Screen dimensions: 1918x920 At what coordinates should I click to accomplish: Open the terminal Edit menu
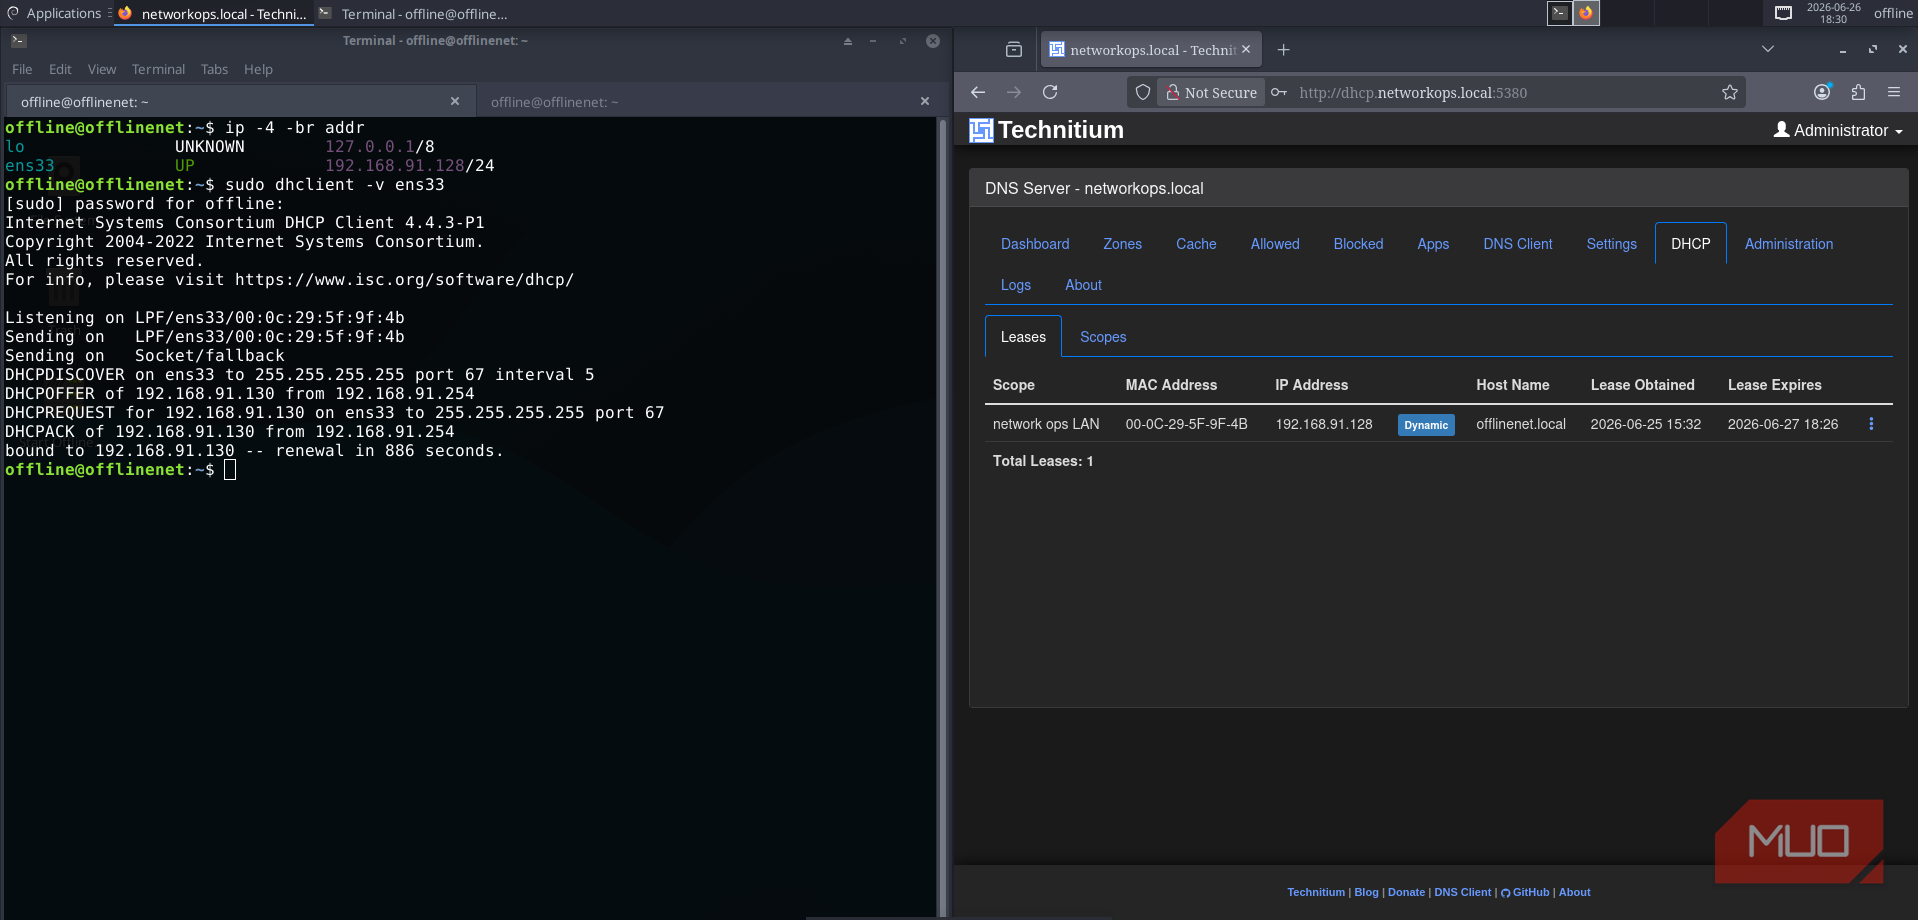[x=60, y=69]
